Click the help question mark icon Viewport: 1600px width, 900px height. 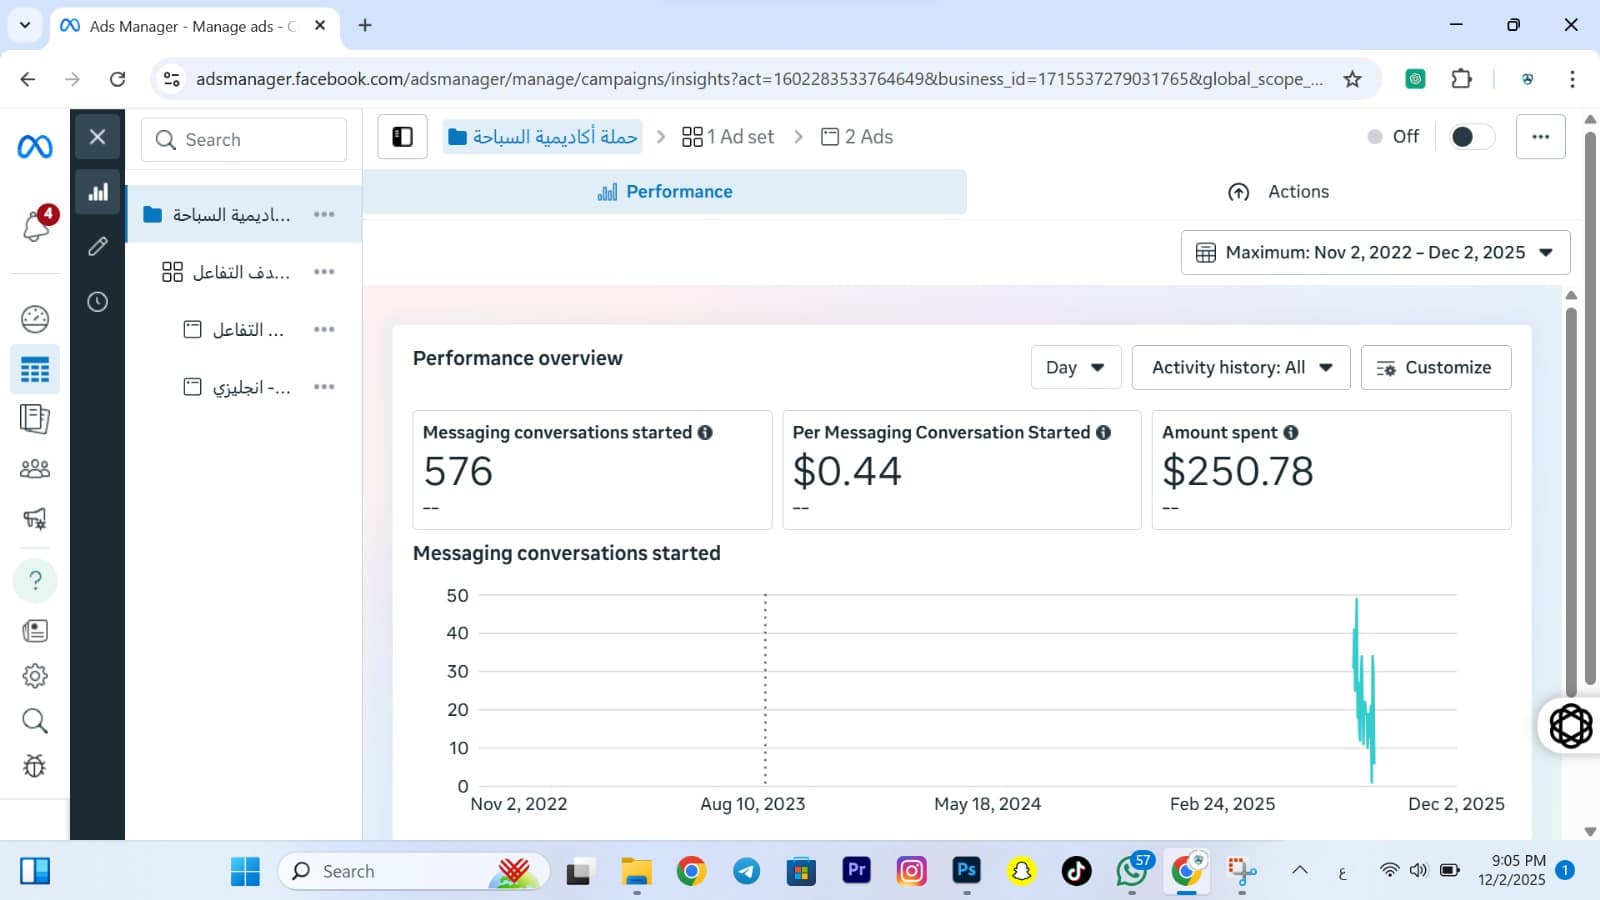(35, 581)
